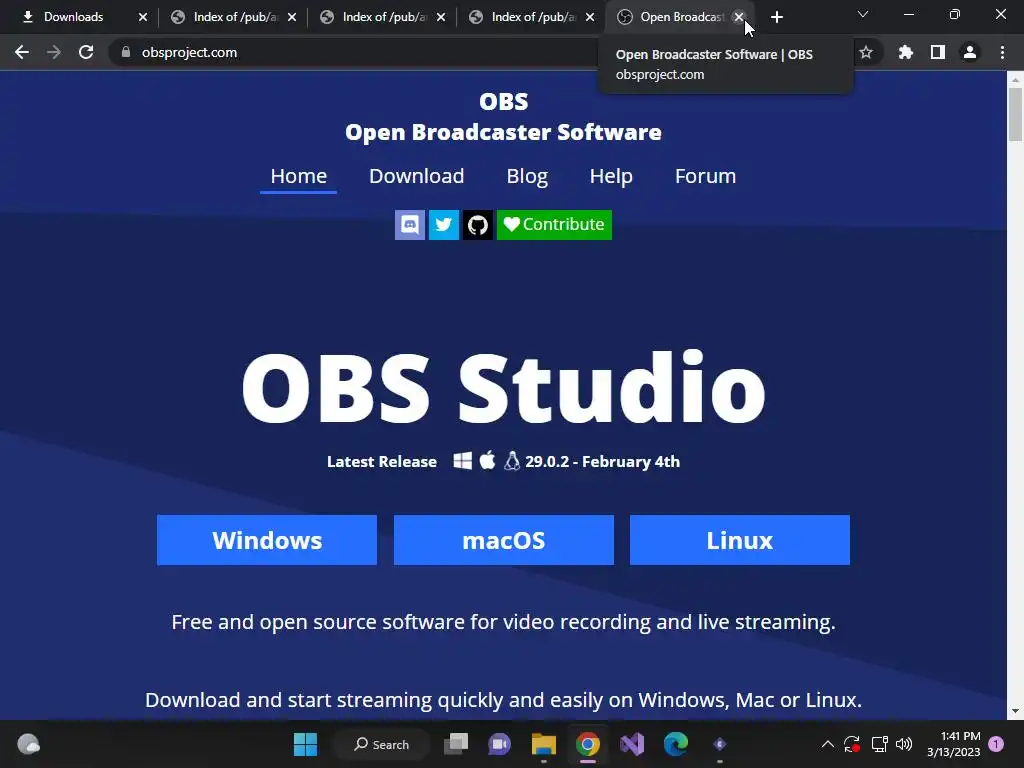Image resolution: width=1024 pixels, height=768 pixels.
Task: Bookmark this page with the star icon
Action: point(866,52)
